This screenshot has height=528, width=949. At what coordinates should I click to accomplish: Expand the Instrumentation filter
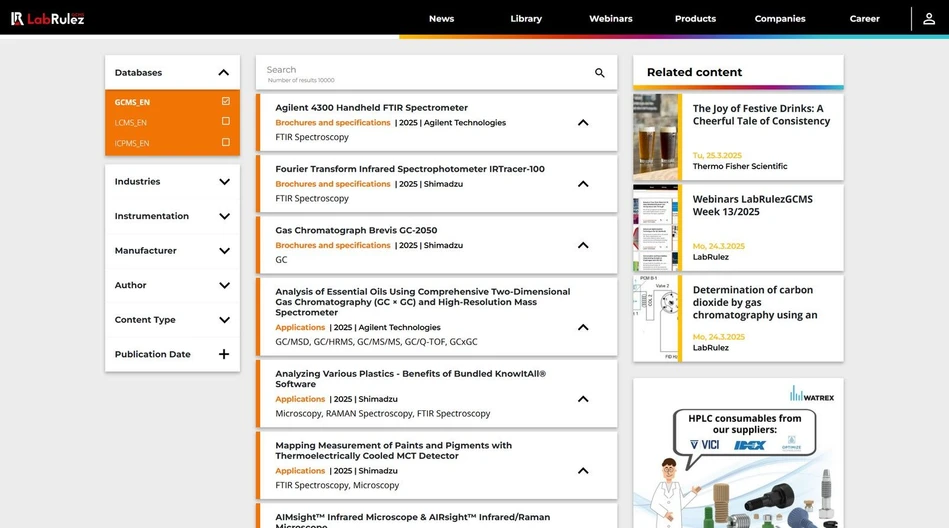tap(224, 216)
